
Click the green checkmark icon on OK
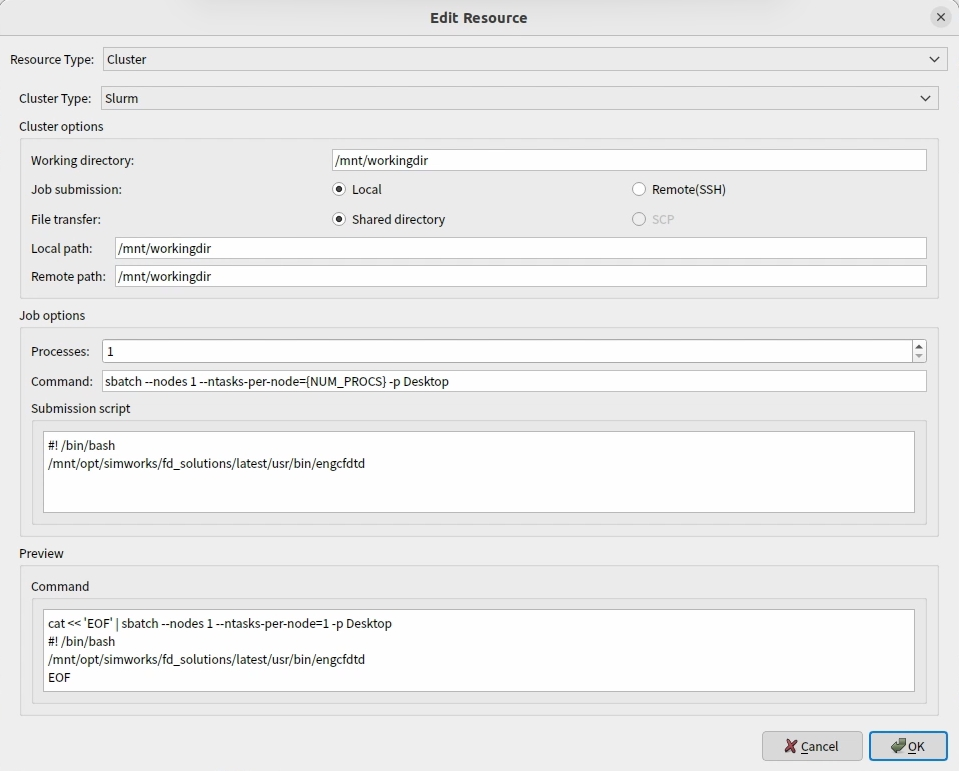point(897,746)
